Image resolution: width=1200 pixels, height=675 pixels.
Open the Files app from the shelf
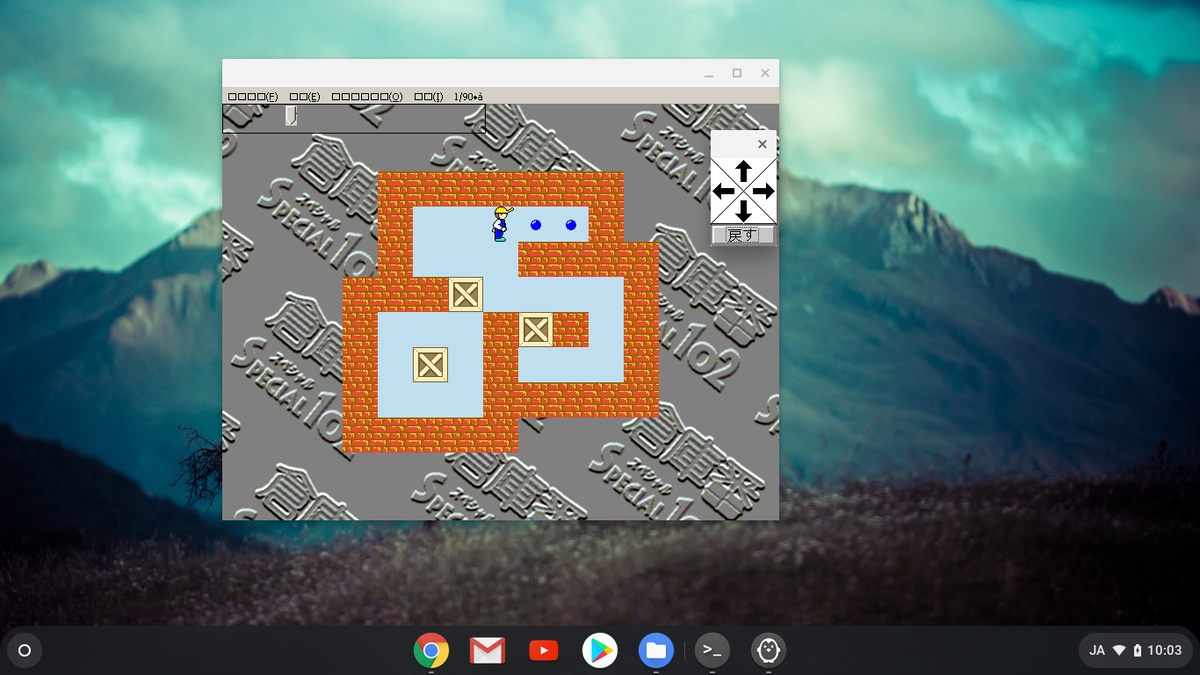tap(656, 651)
